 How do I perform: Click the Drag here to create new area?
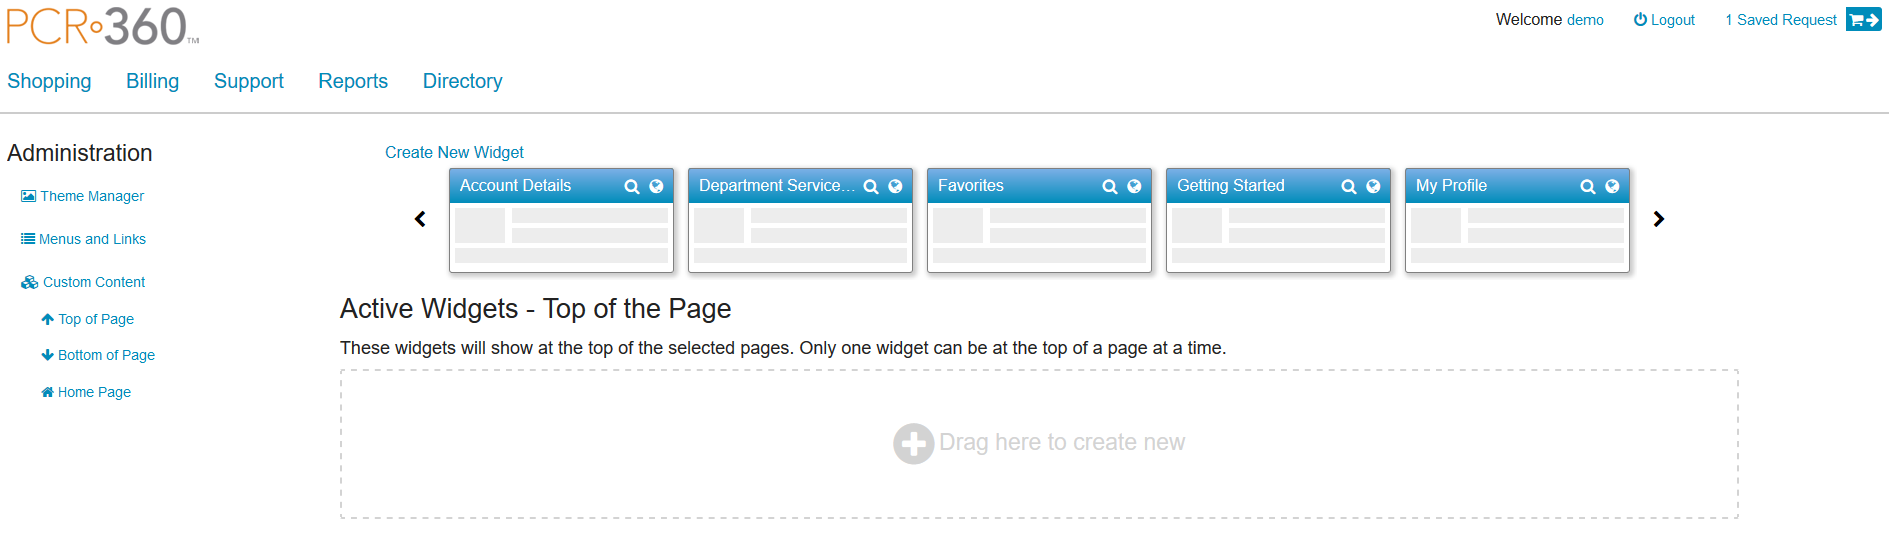pos(1038,443)
